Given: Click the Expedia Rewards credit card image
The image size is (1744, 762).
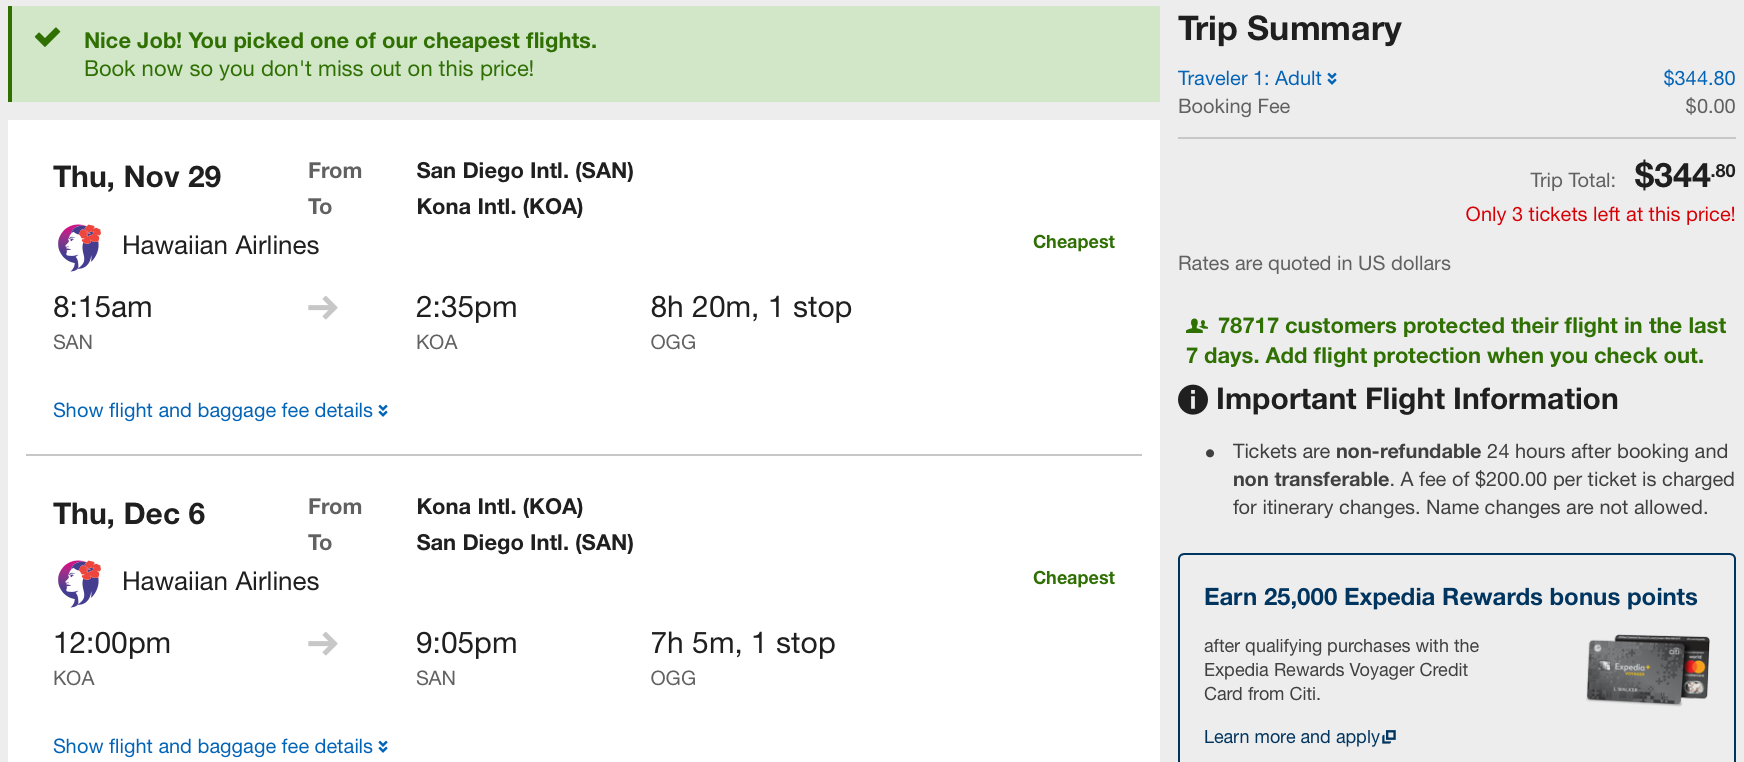Looking at the screenshot, I should click(x=1647, y=669).
